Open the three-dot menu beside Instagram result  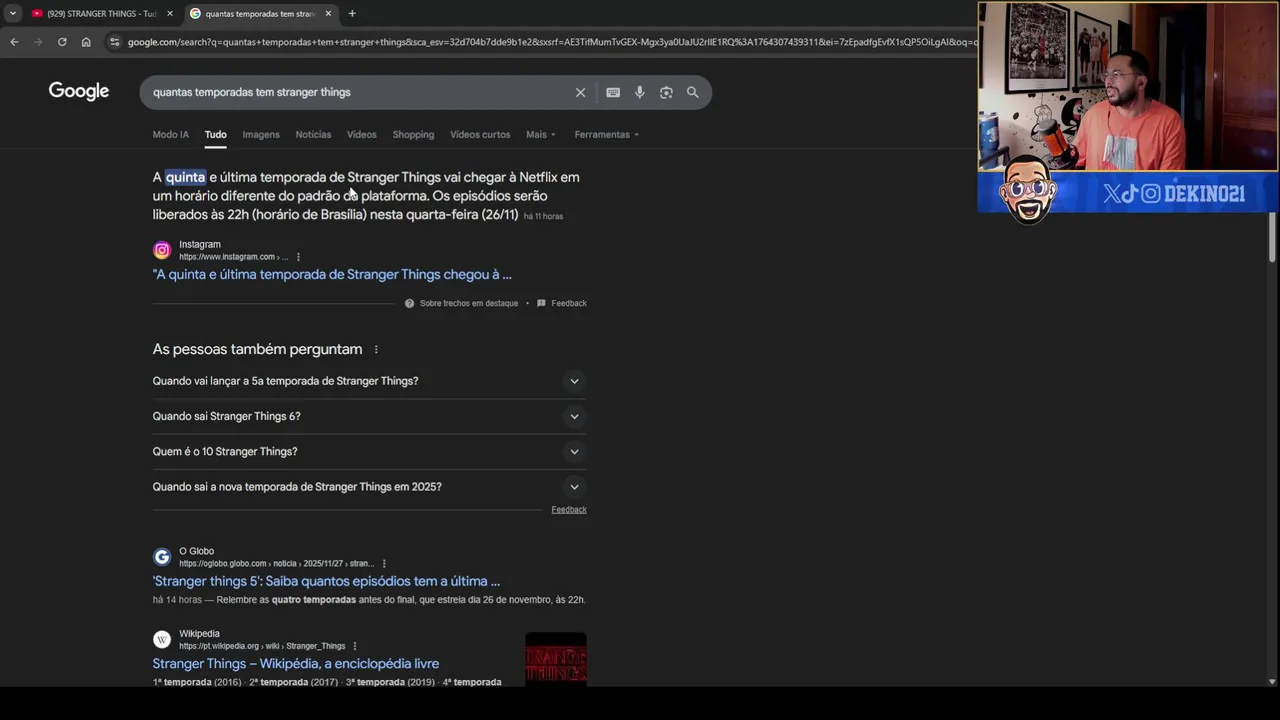click(298, 257)
